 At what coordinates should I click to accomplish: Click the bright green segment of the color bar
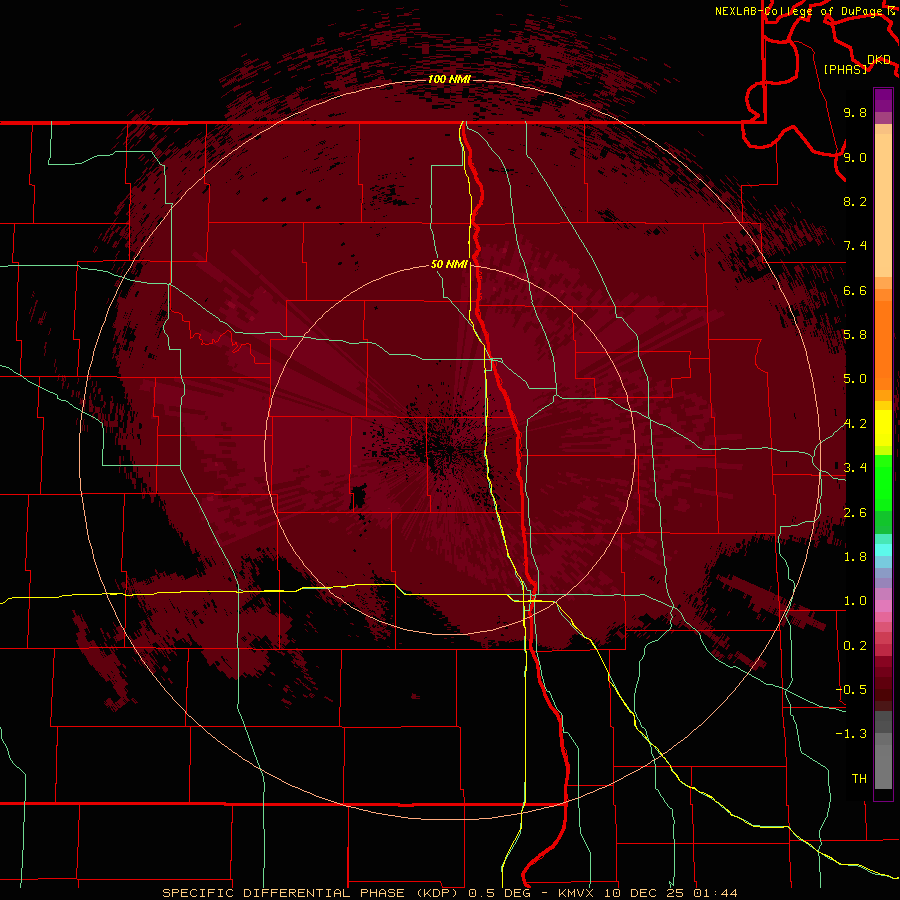coord(883,483)
